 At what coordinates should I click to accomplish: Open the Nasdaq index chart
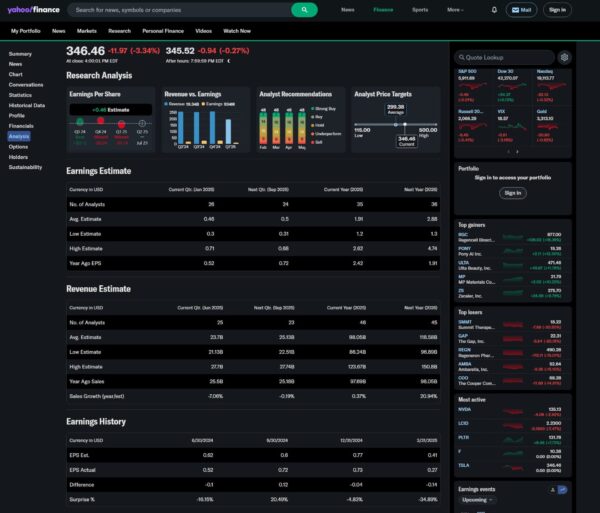[551, 86]
